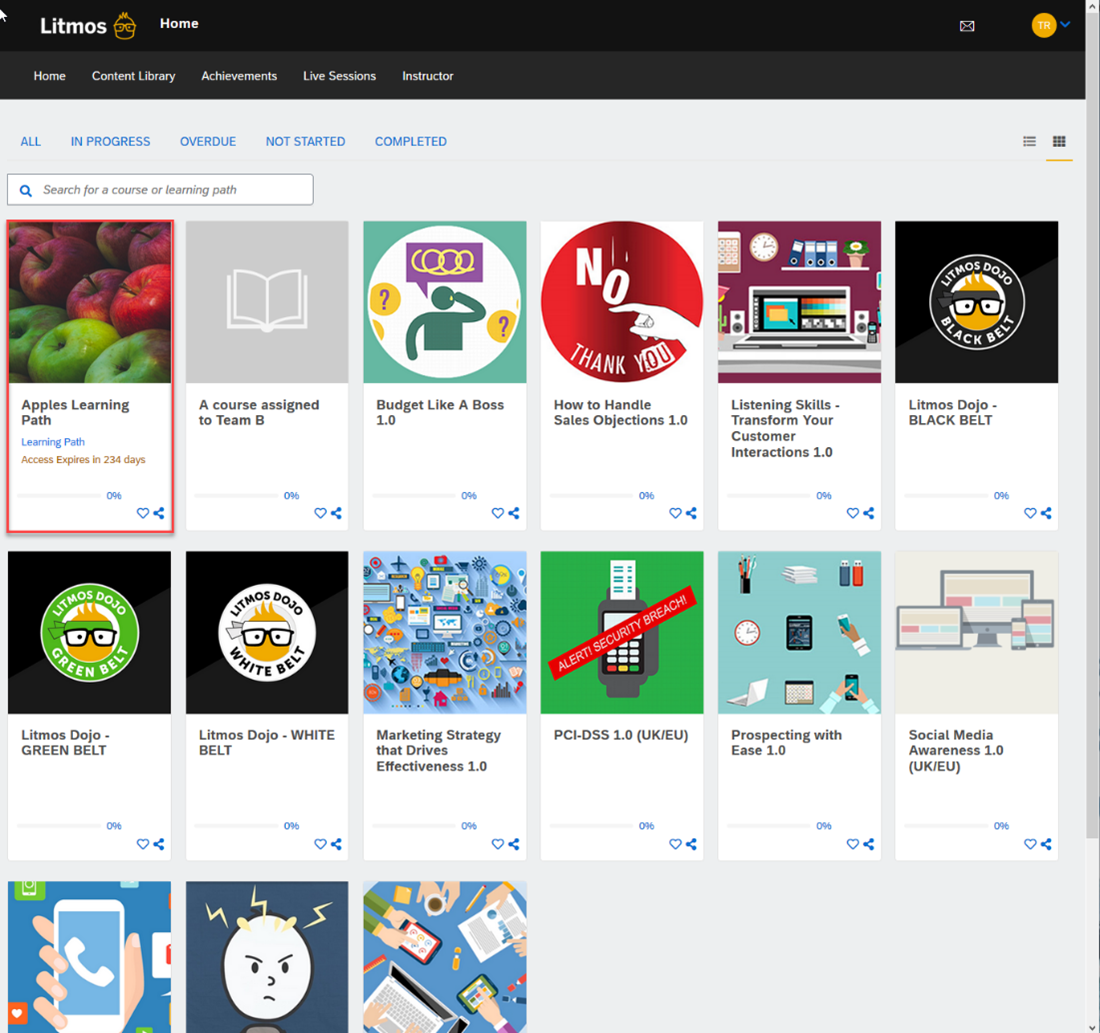Viewport: 1100px width, 1033px height.
Task: Share Litmos Dojo BLACK BELT
Action: point(1047,513)
